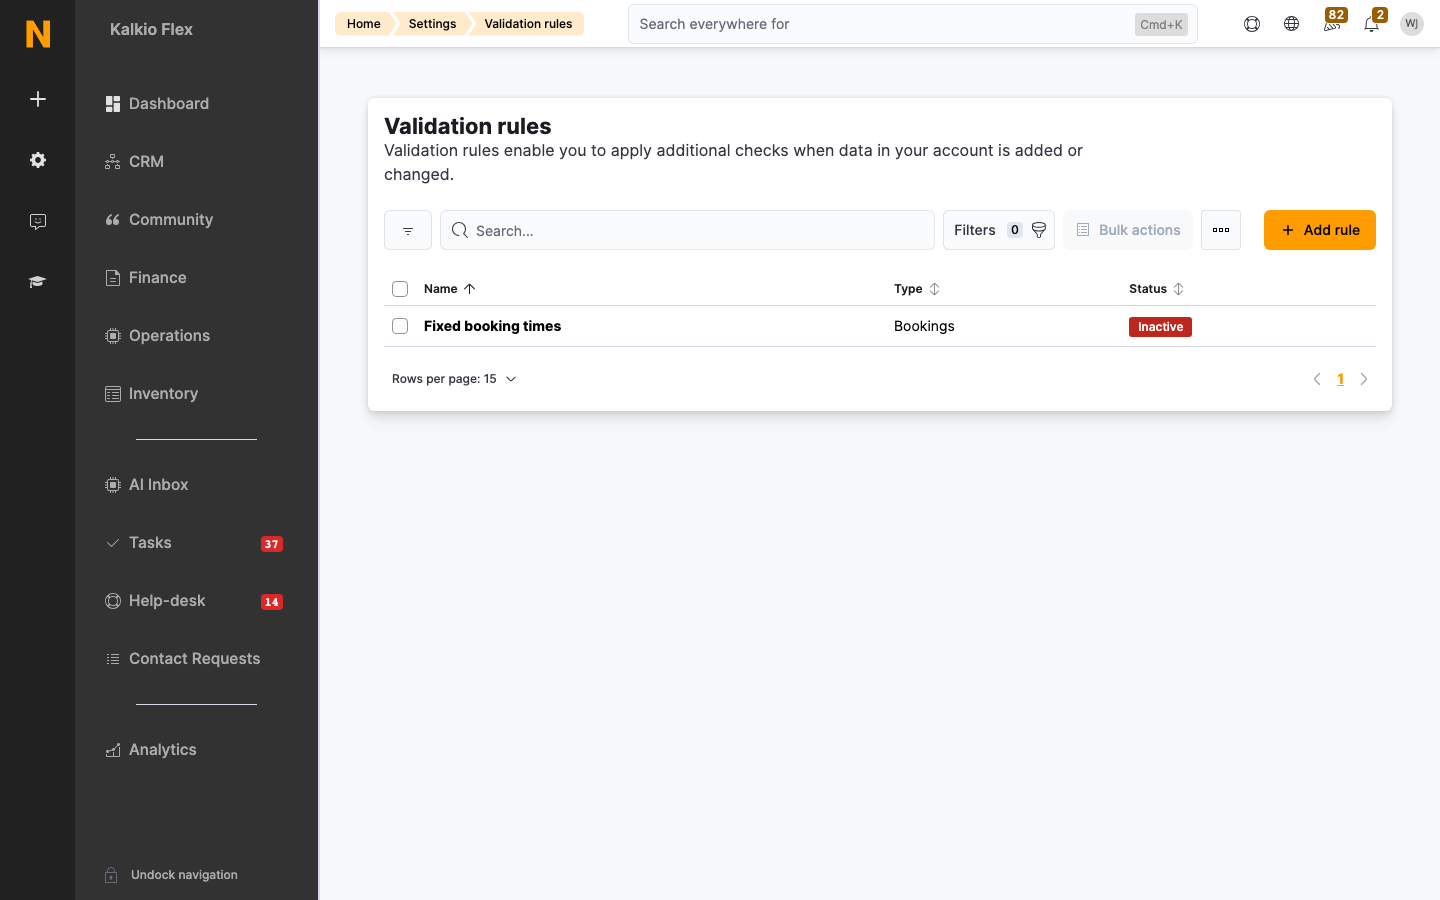Open the globe language icon
The image size is (1440, 900).
(x=1292, y=24)
